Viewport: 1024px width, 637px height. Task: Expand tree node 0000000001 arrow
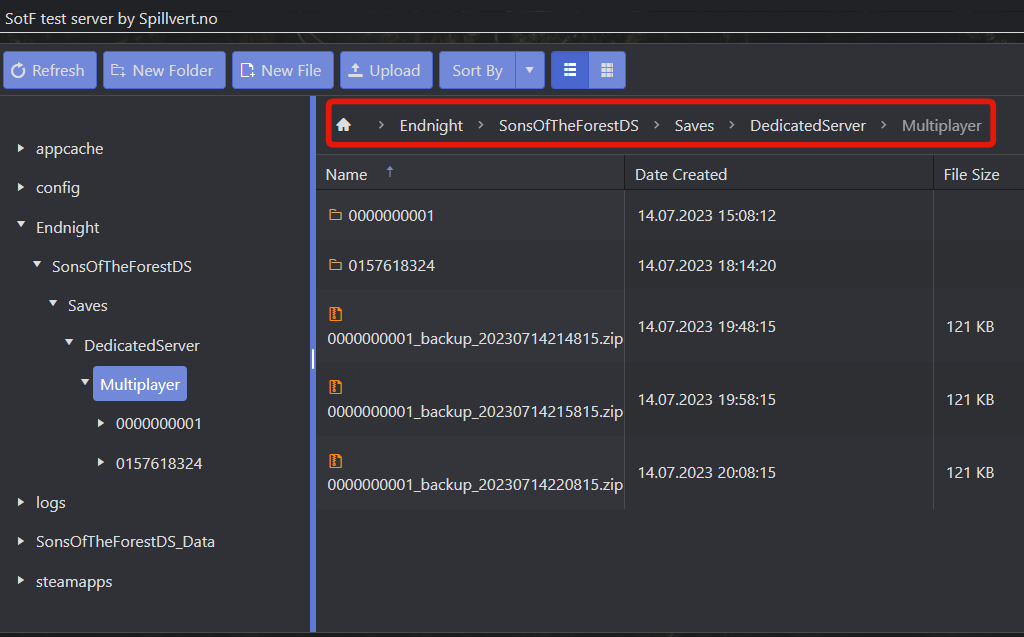pos(101,423)
